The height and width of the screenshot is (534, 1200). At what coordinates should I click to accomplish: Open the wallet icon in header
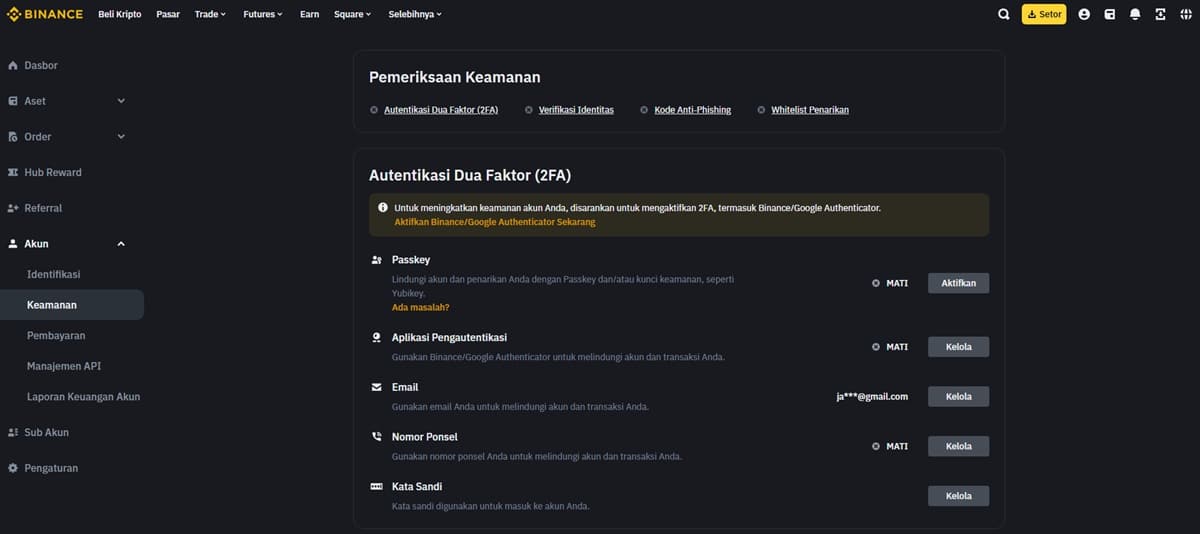(1110, 14)
